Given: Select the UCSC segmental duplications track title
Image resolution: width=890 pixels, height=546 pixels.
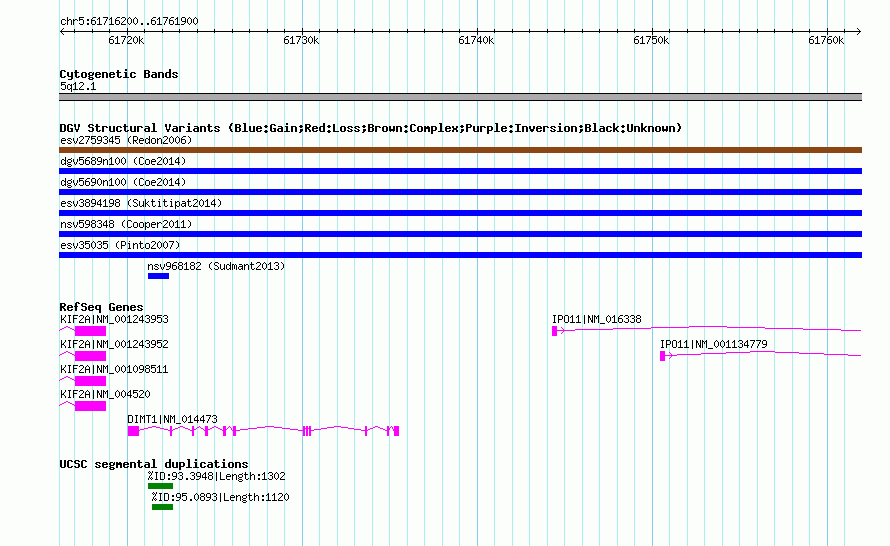Looking at the screenshot, I should tap(154, 464).
